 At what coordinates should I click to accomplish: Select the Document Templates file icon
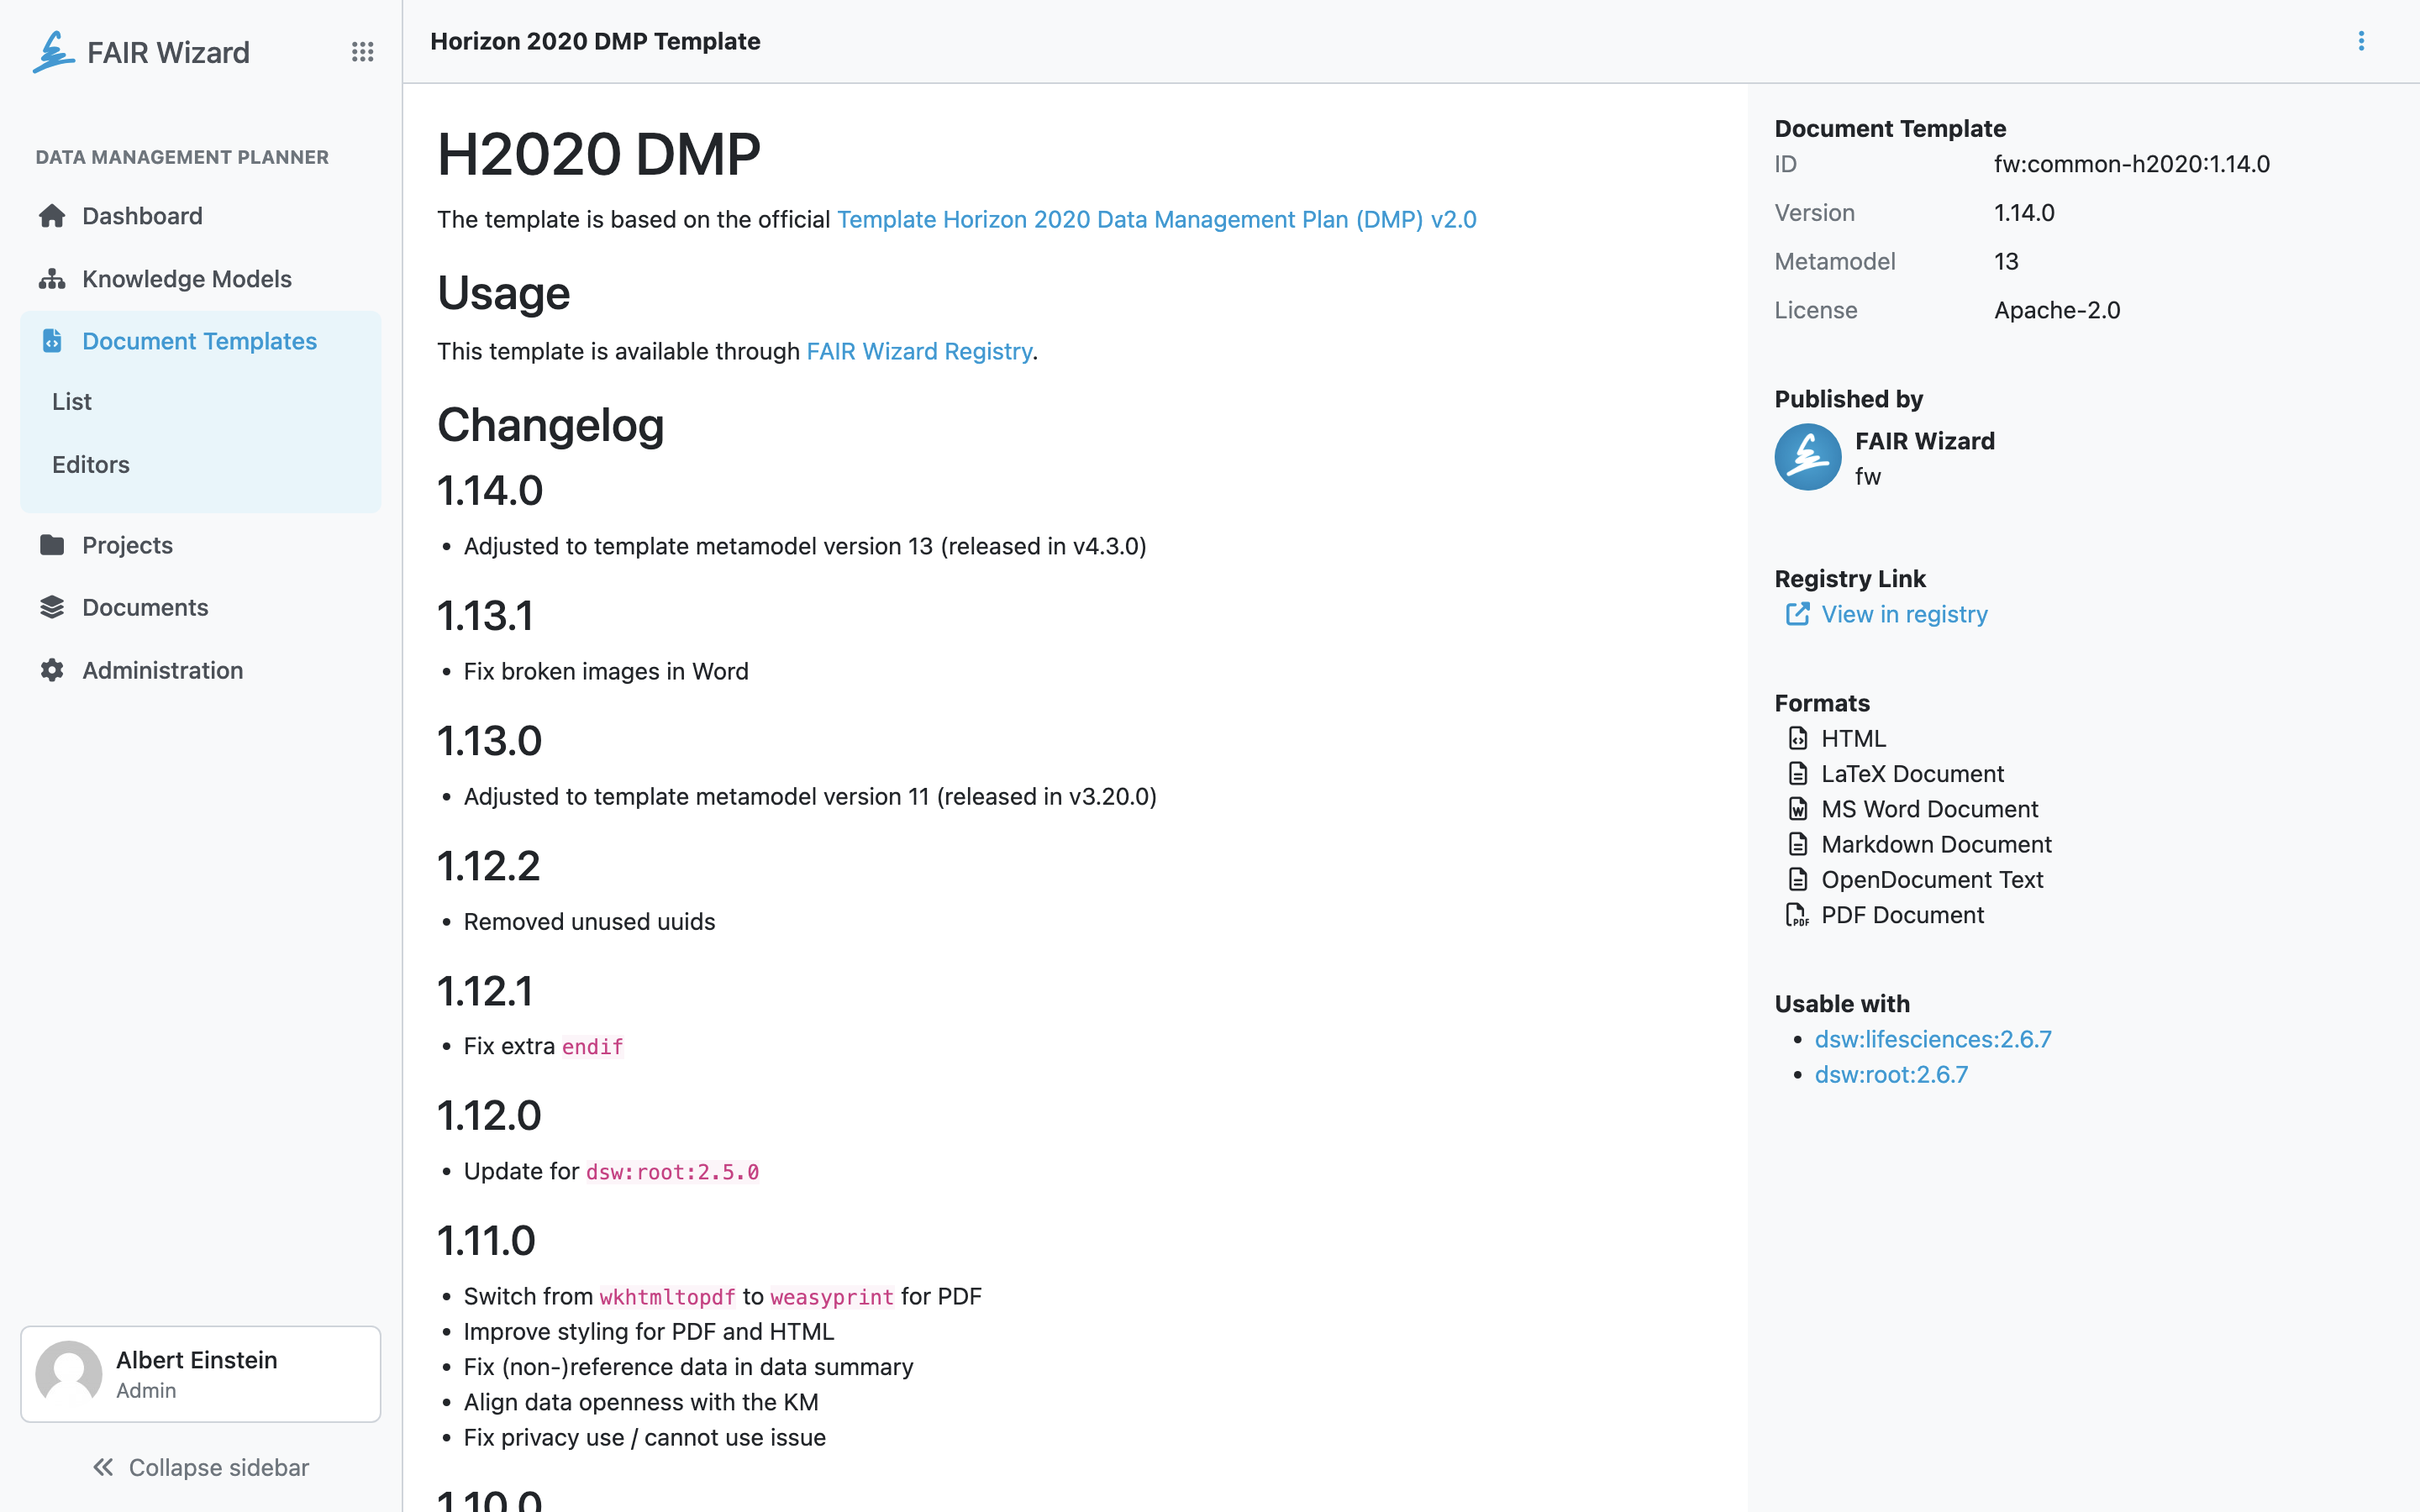coord(52,341)
